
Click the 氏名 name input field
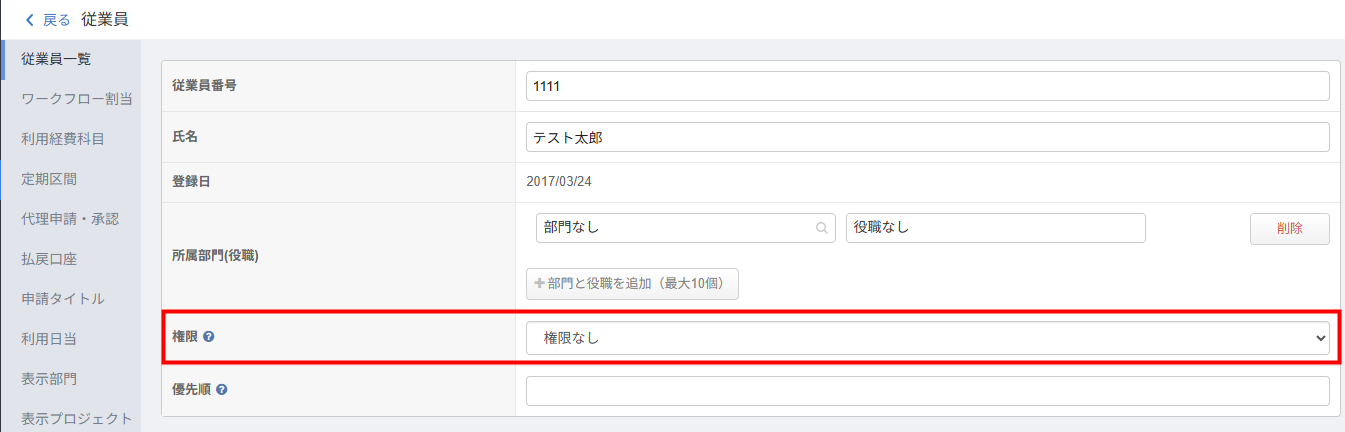coord(927,137)
